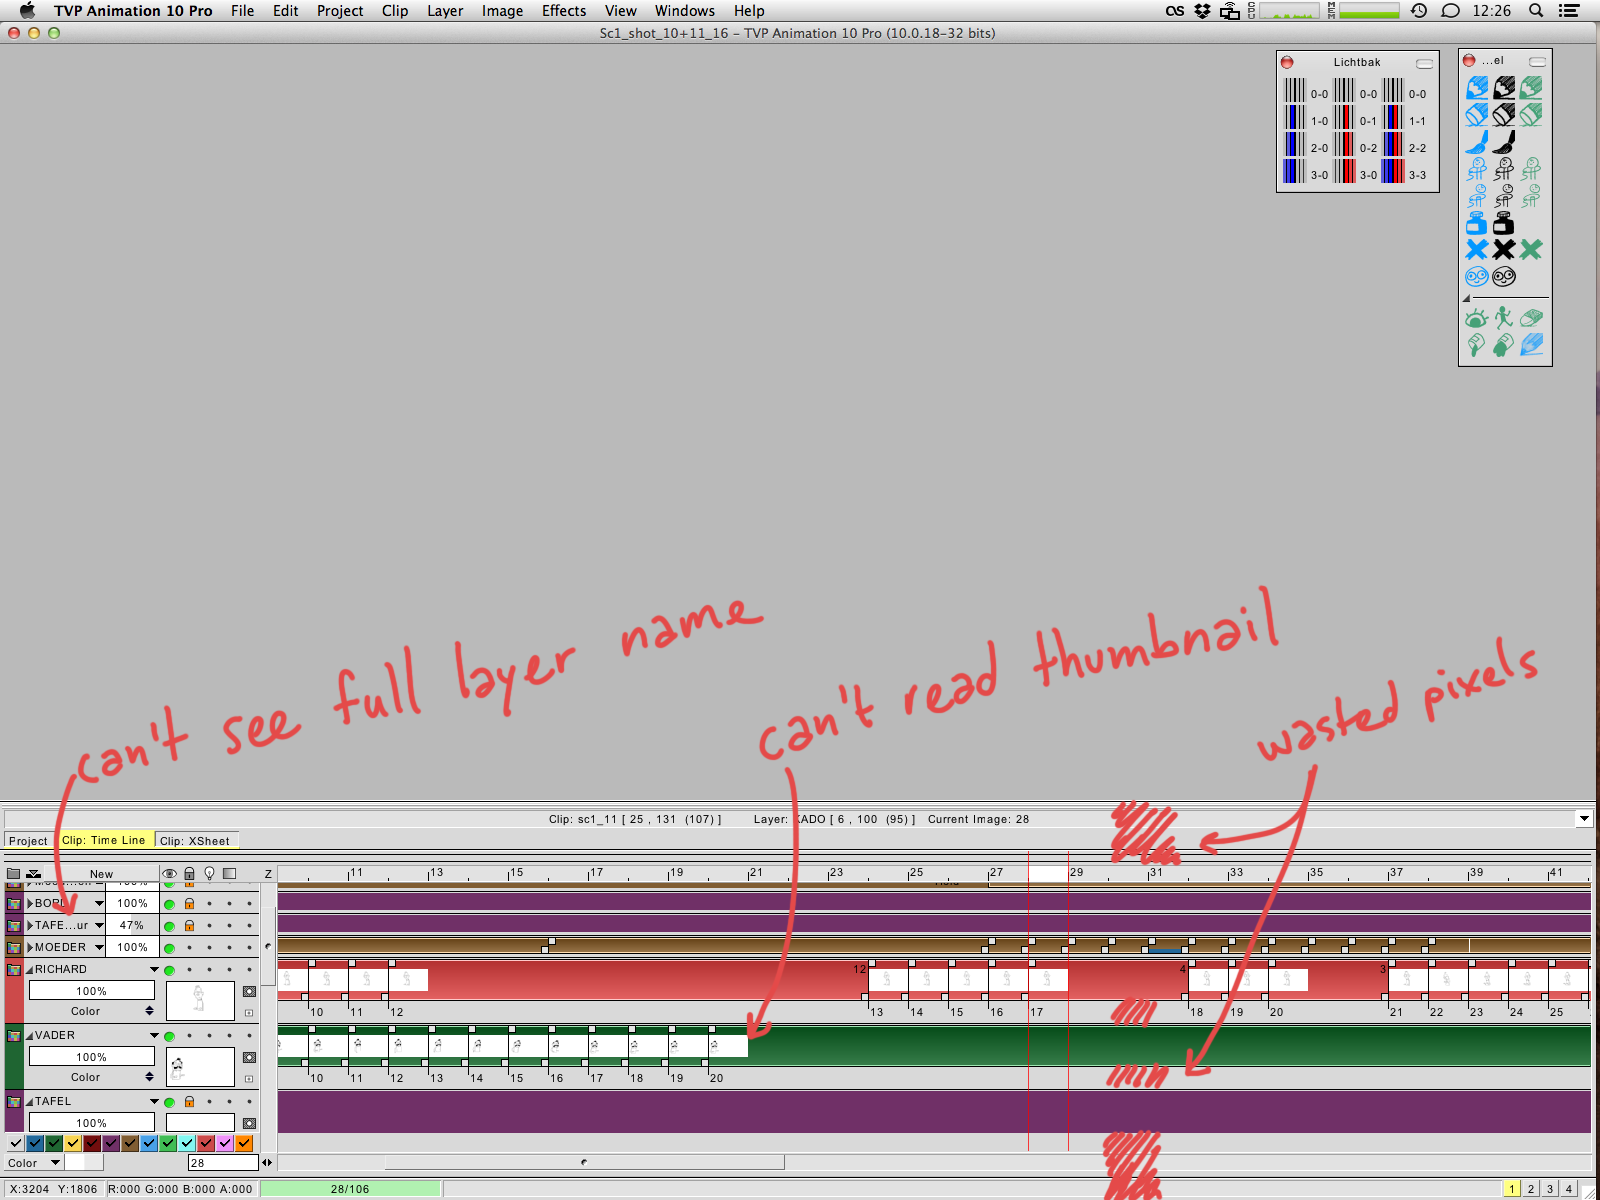Open the Effects menu
Viewport: 1600px width, 1200px height.
[x=564, y=11]
